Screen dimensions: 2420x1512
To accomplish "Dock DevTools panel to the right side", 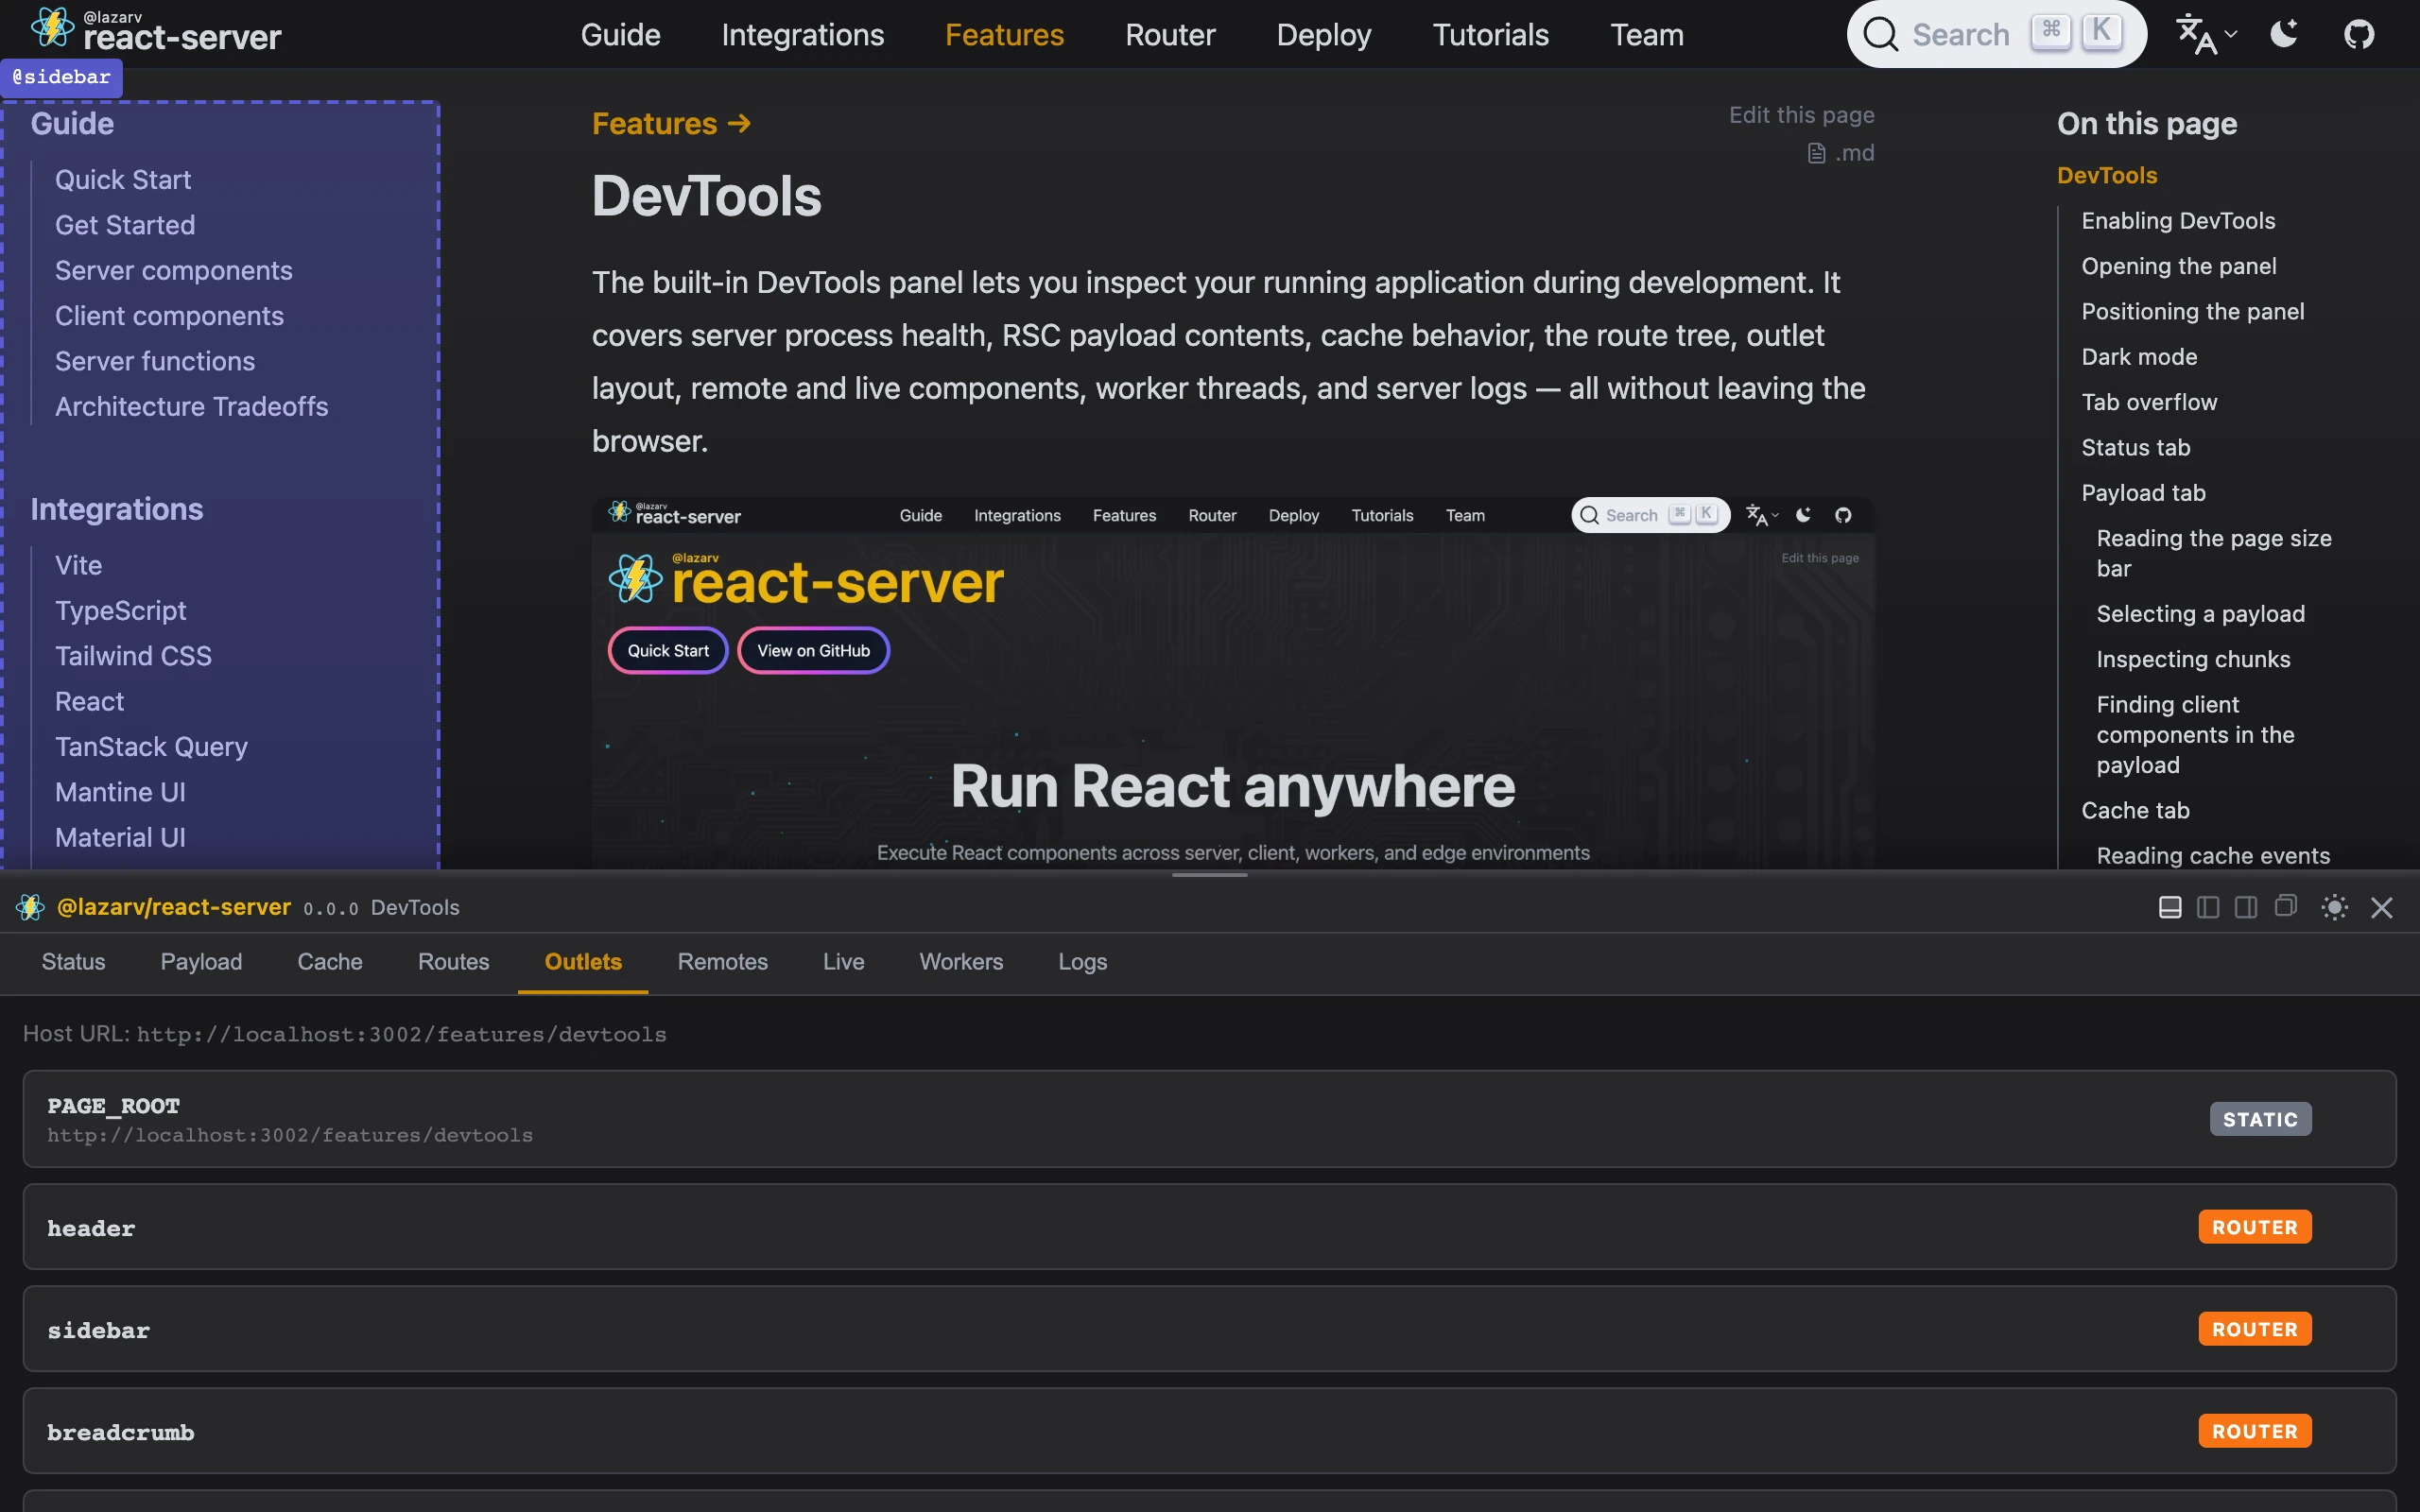I will click(x=2245, y=907).
